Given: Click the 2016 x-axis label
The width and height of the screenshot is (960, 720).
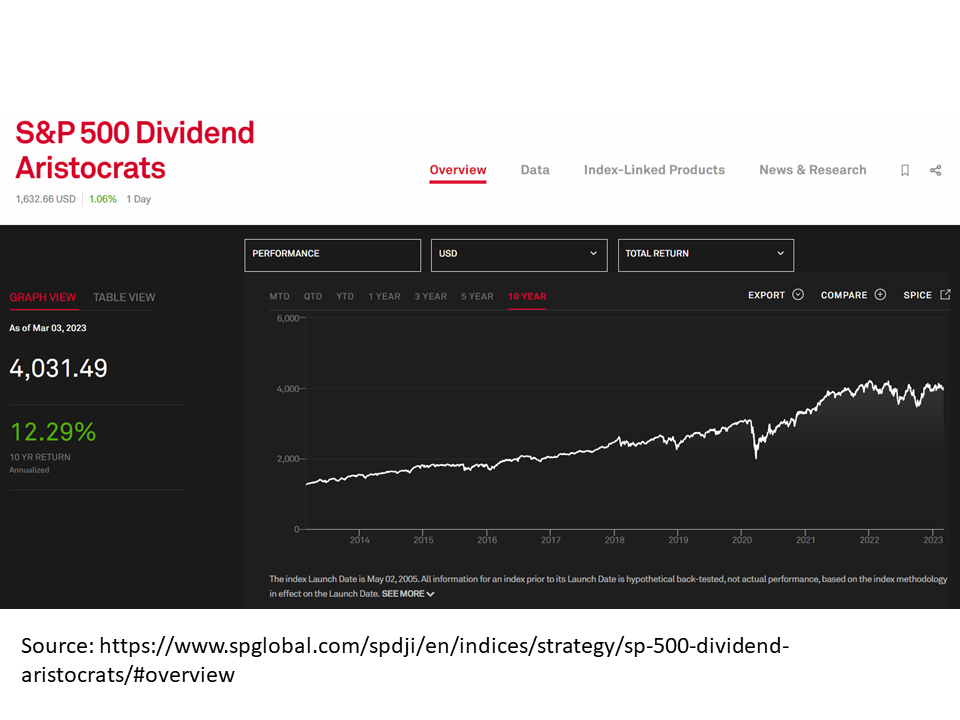Looking at the screenshot, I should pyautogui.click(x=487, y=540).
